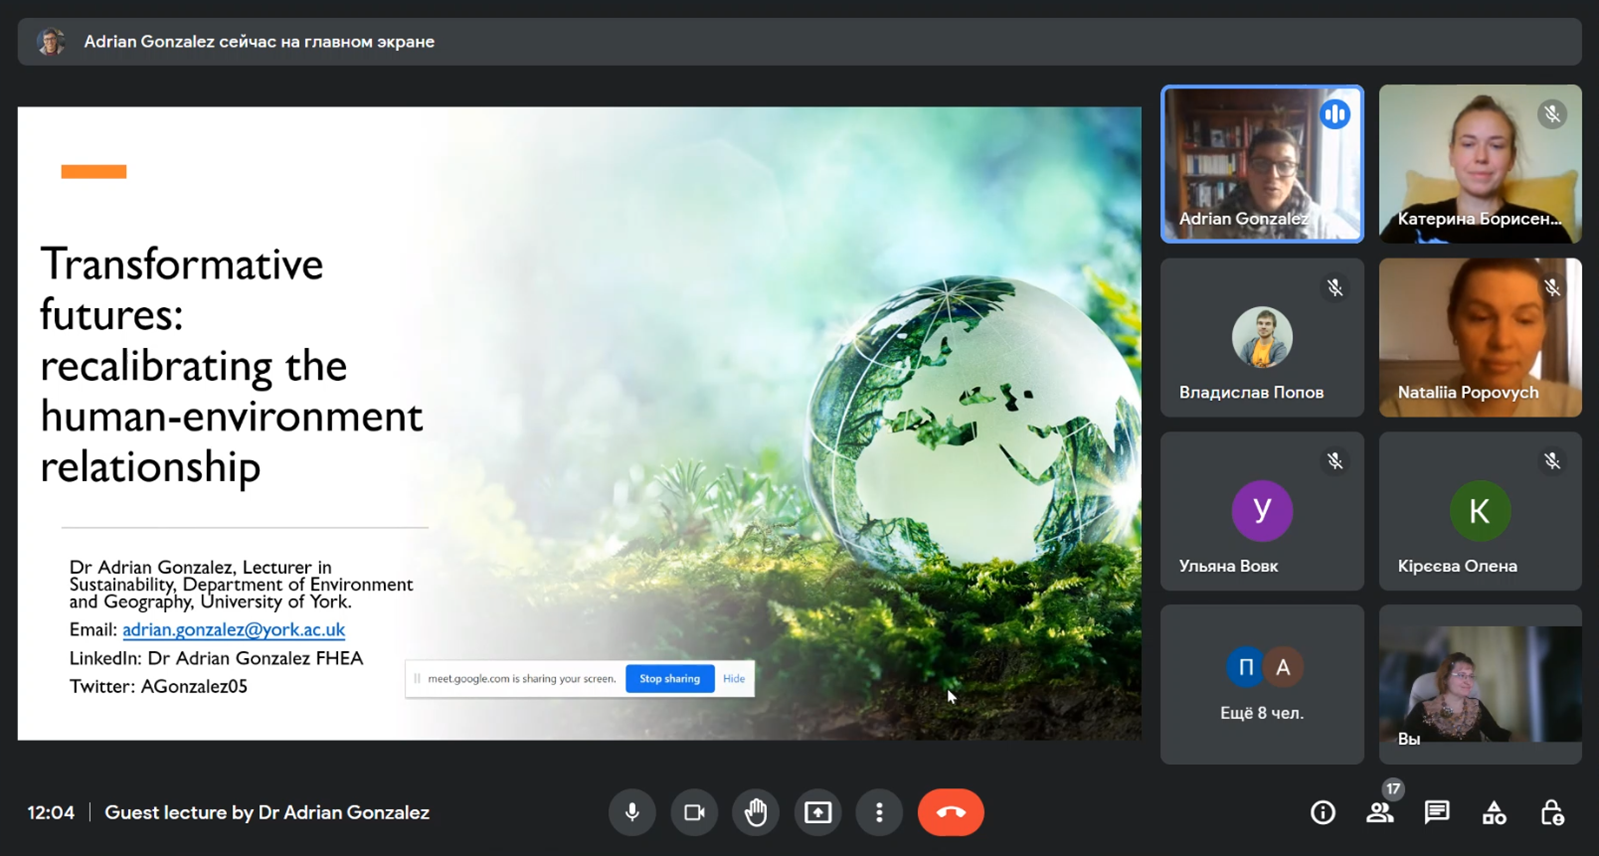Expand the 'Ещё 8 чел.' participants tile
The width and height of the screenshot is (1599, 856).
1262,684
